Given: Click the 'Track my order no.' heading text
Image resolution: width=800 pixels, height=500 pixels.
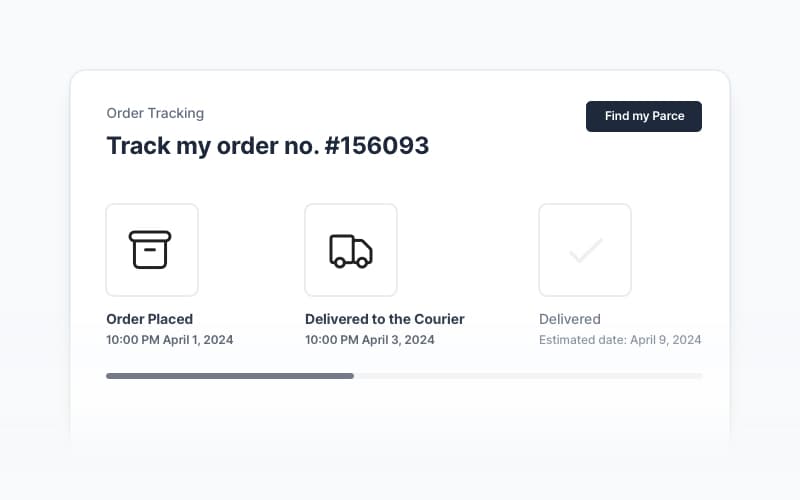Looking at the screenshot, I should click(212, 146).
